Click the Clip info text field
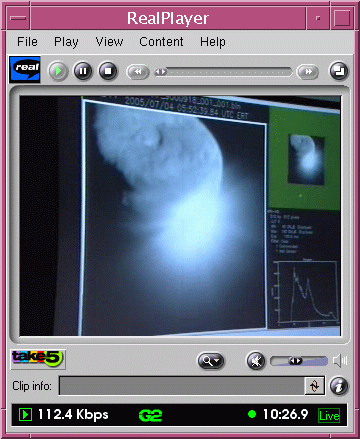Screen dimensions: 360x439 [182, 386]
